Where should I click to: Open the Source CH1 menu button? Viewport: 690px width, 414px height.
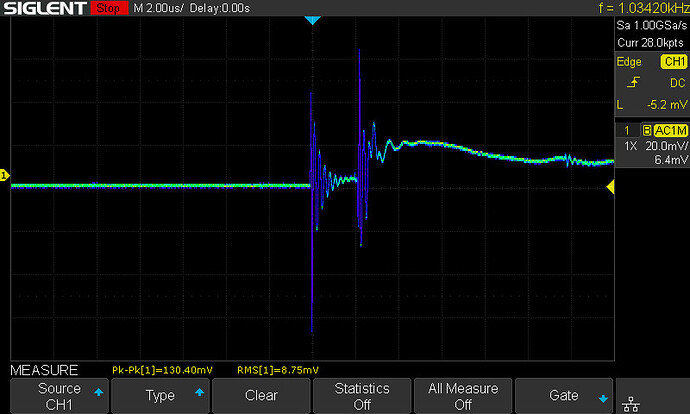tap(59, 396)
